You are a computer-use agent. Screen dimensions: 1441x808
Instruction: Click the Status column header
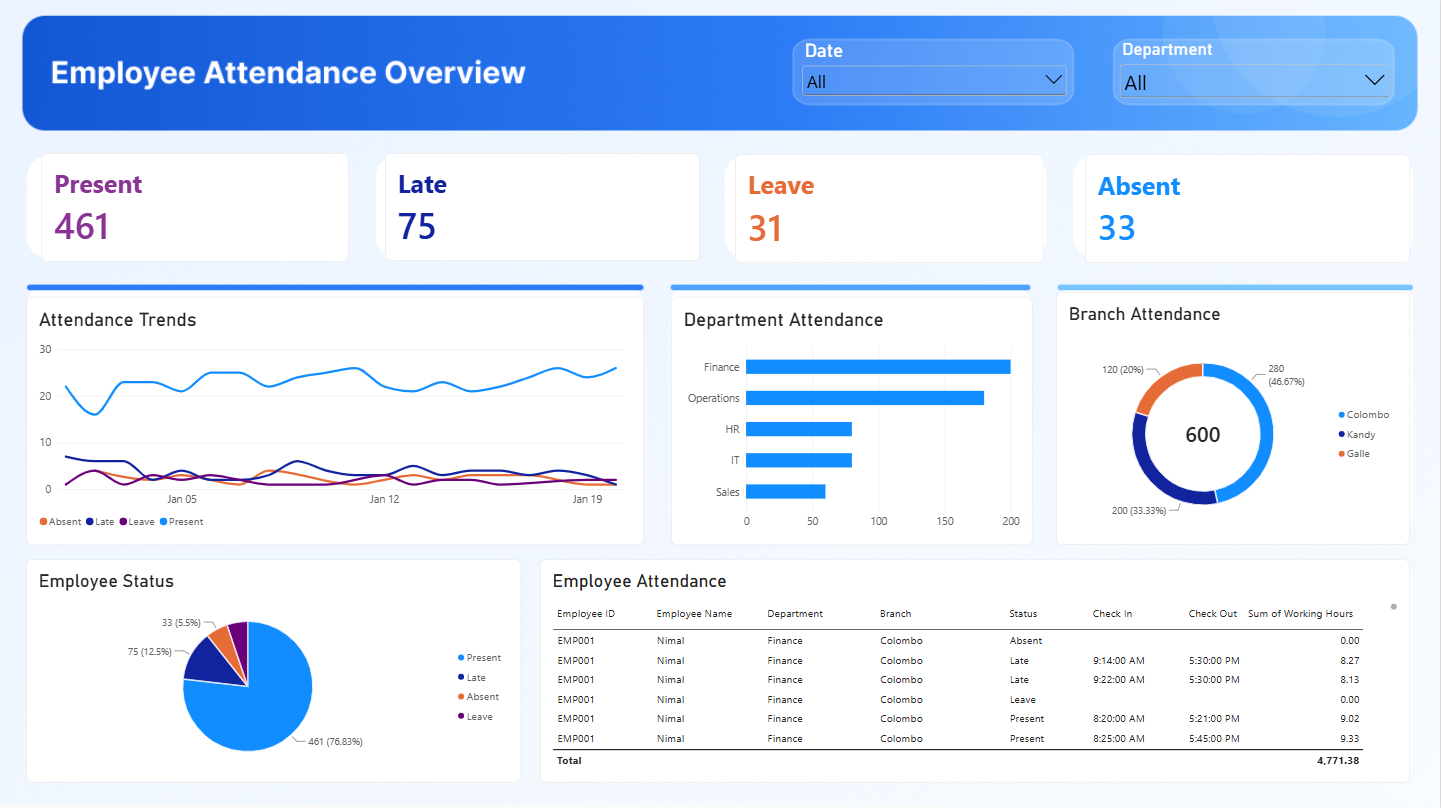click(x=1023, y=614)
